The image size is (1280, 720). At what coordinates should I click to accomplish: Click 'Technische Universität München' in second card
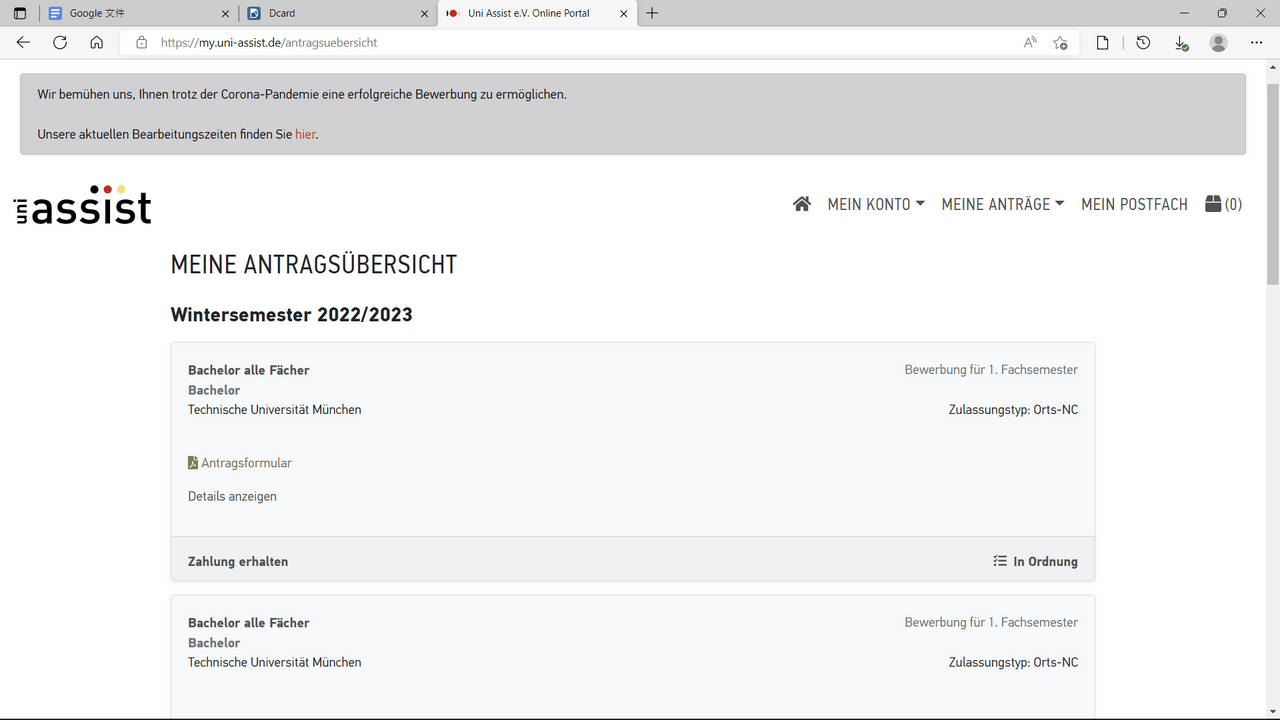coord(275,662)
